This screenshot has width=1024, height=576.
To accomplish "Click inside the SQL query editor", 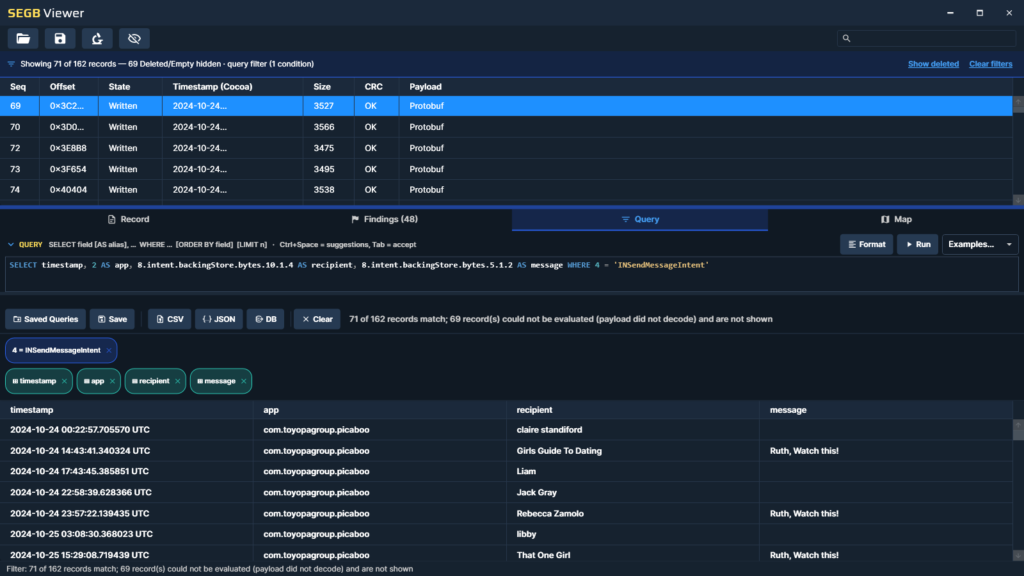I will tap(511, 274).
